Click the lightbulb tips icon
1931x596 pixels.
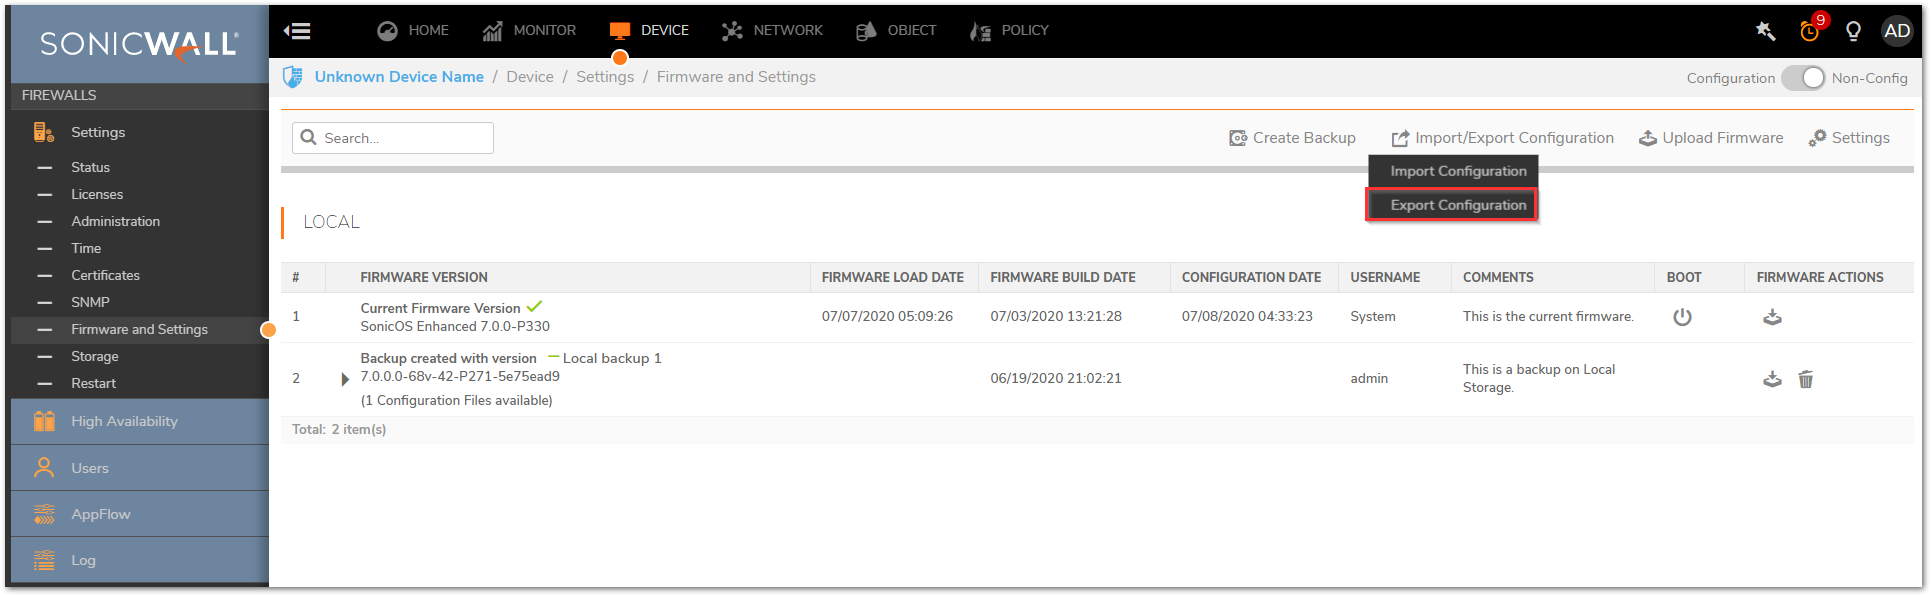point(1853,31)
